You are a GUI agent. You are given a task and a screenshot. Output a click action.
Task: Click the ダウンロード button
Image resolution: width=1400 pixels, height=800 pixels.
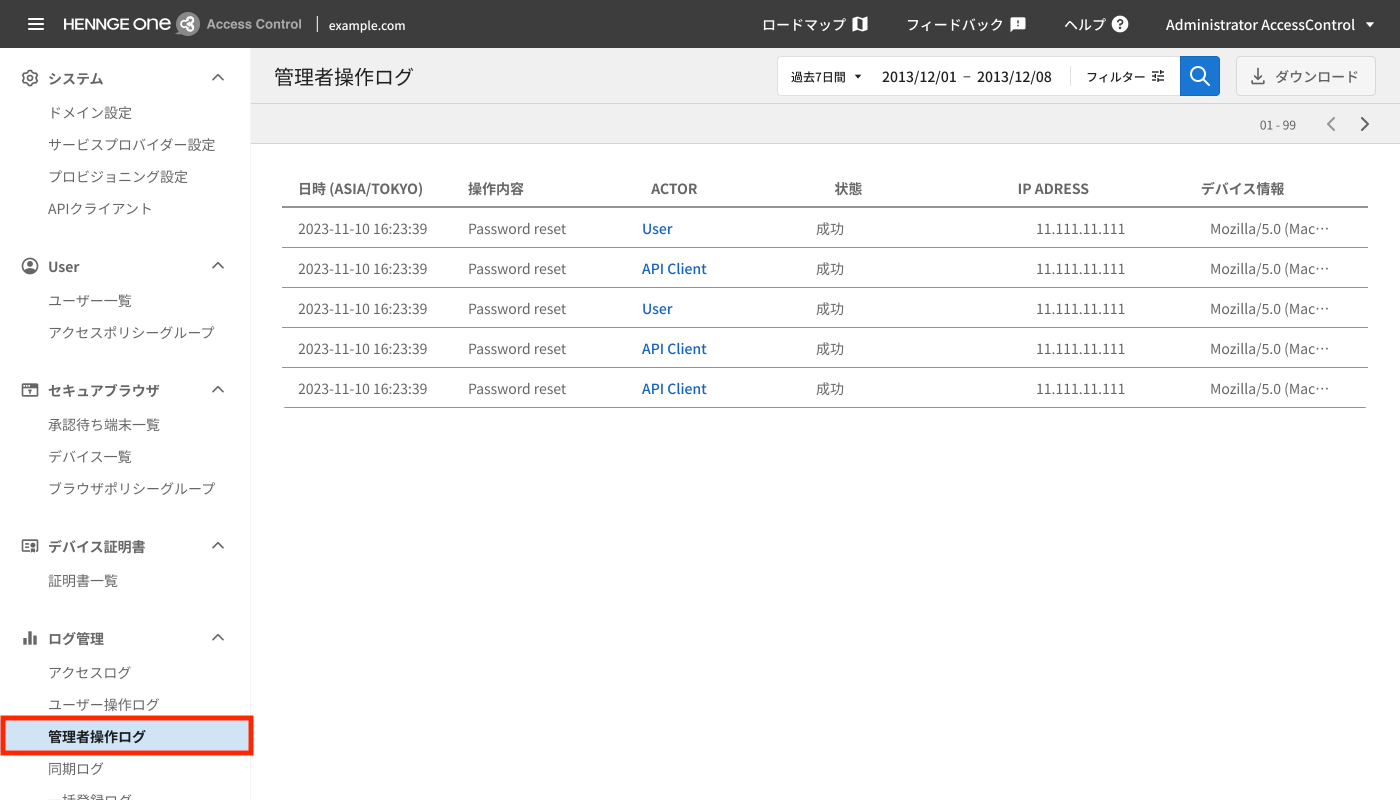click(x=1306, y=76)
